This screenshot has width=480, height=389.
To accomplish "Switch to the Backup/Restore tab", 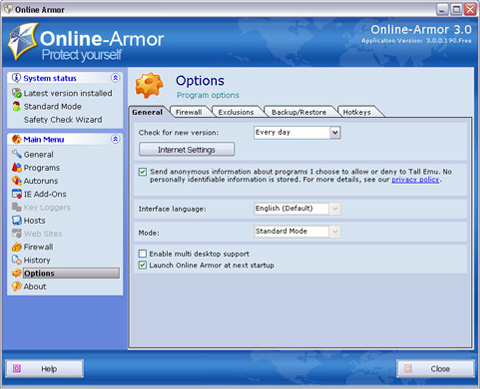I will click(299, 112).
